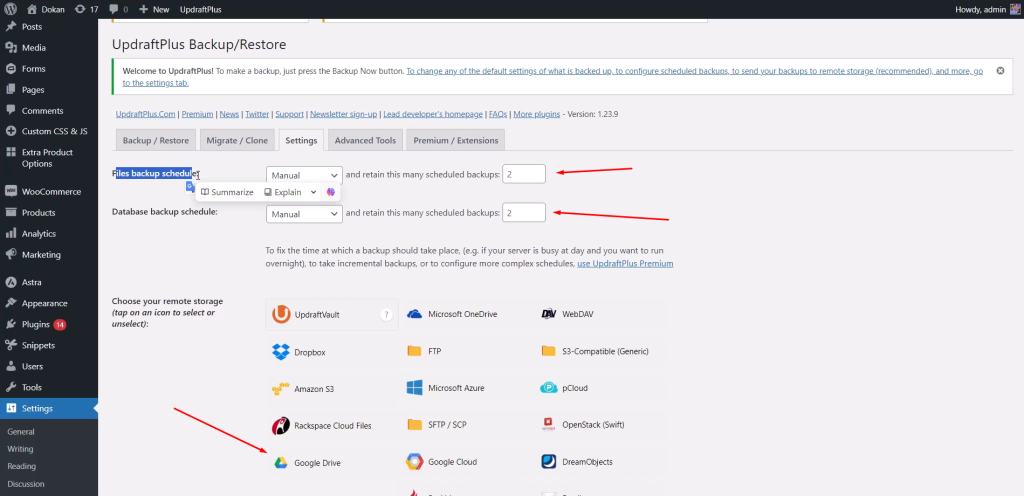
Task: Open the 17 pending updates
Action: (x=87, y=9)
